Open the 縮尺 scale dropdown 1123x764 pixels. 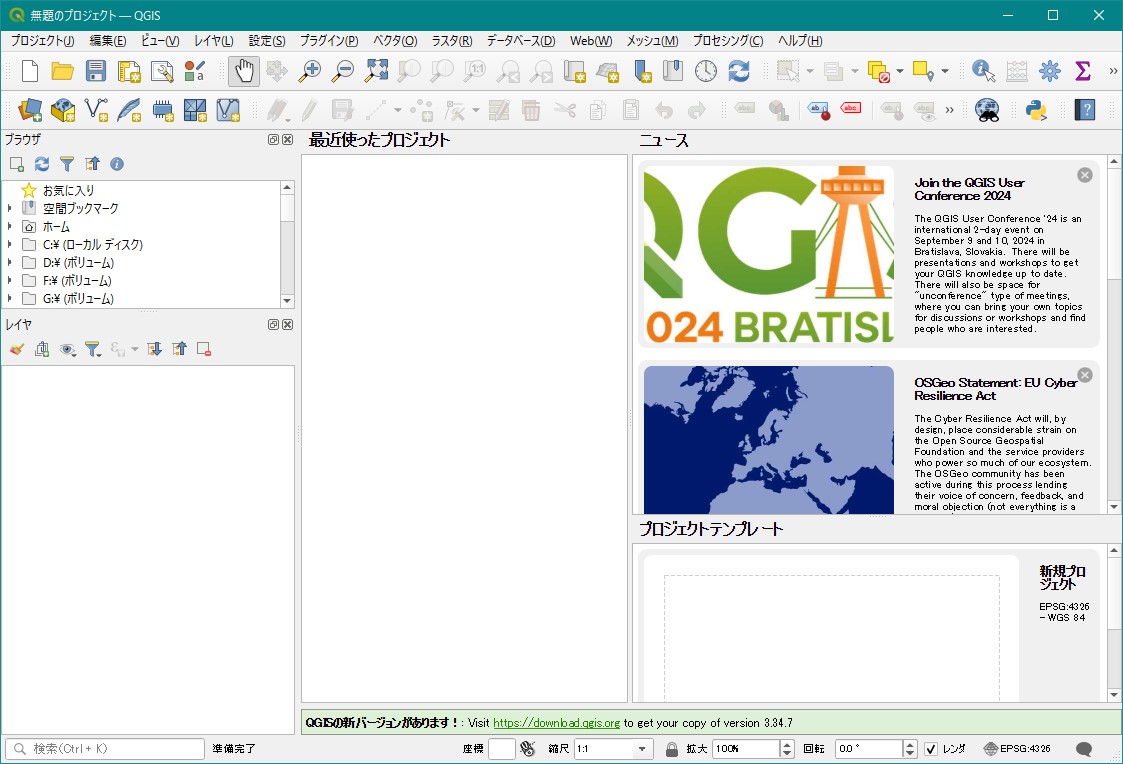pos(642,749)
